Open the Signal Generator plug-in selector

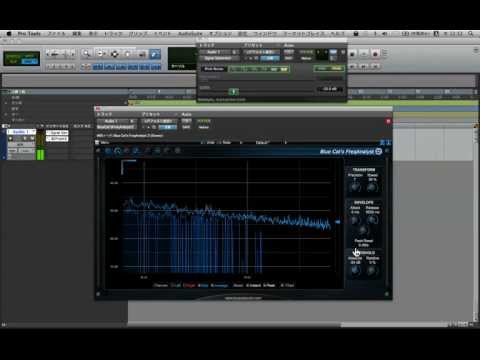tap(219, 58)
